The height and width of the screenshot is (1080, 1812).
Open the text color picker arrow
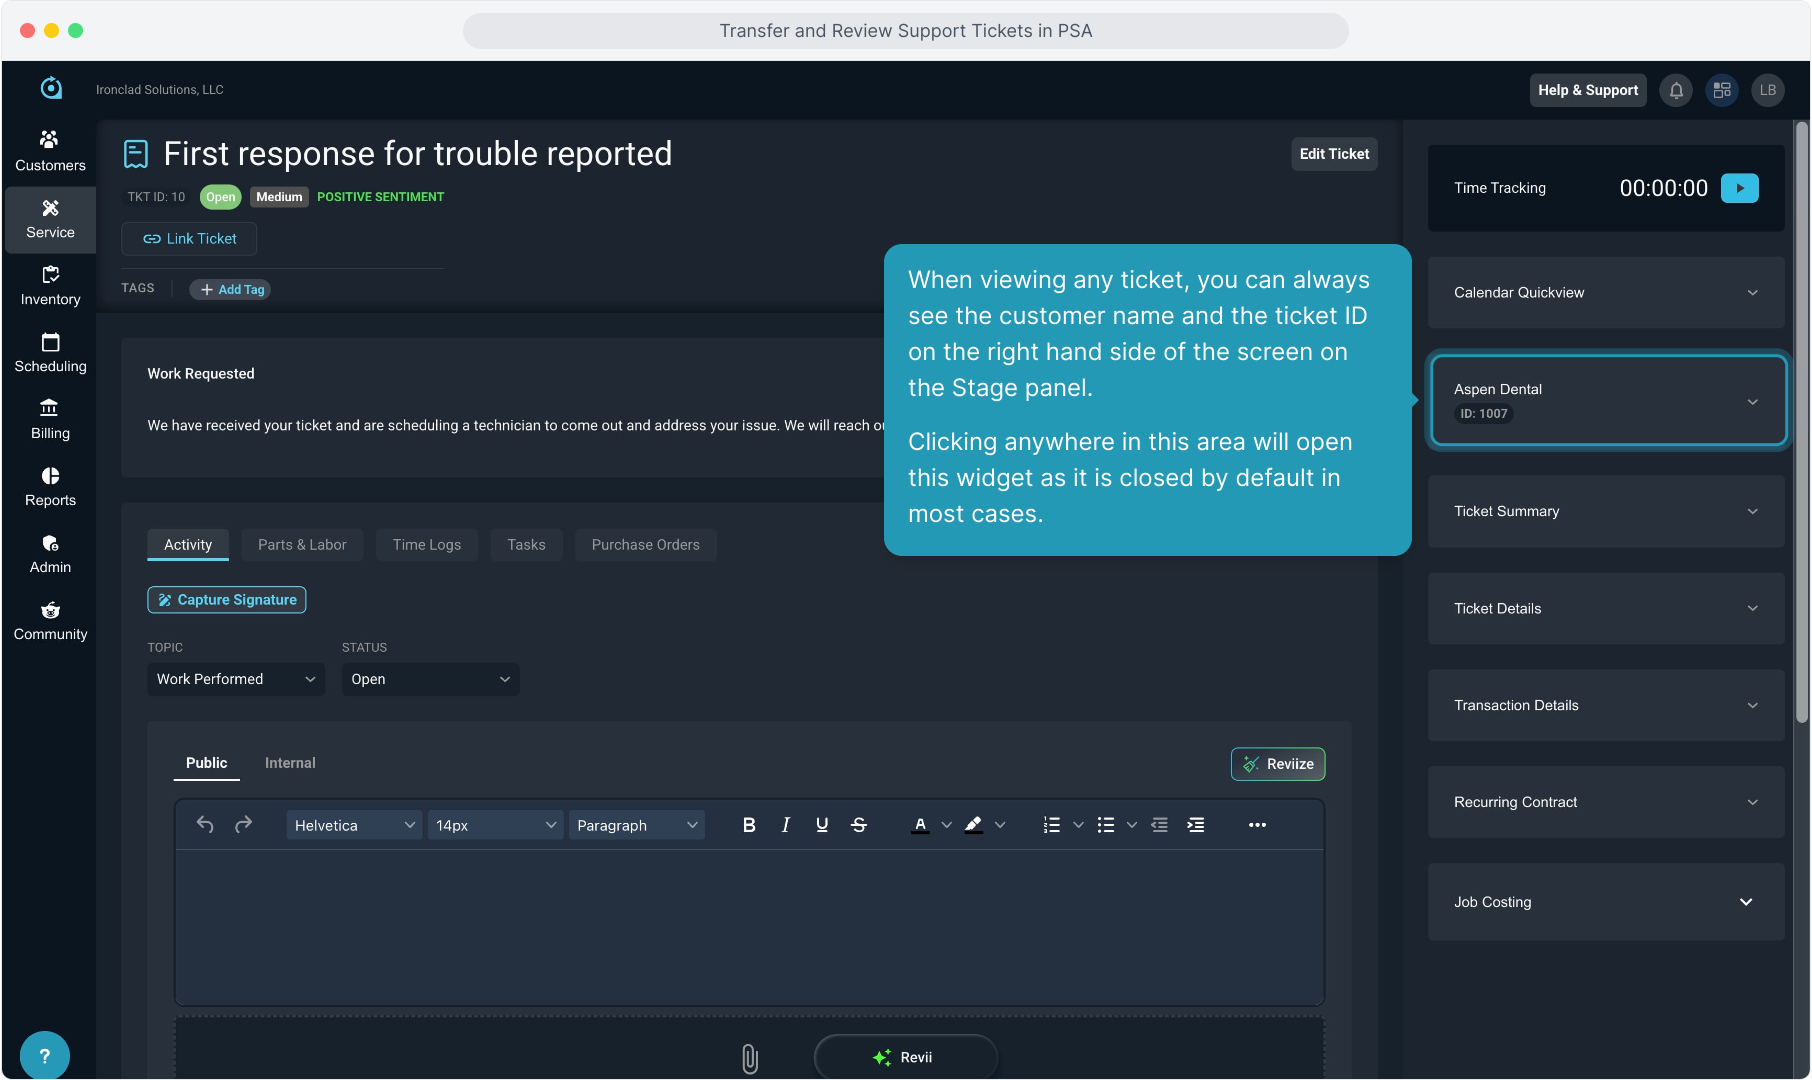(x=946, y=825)
